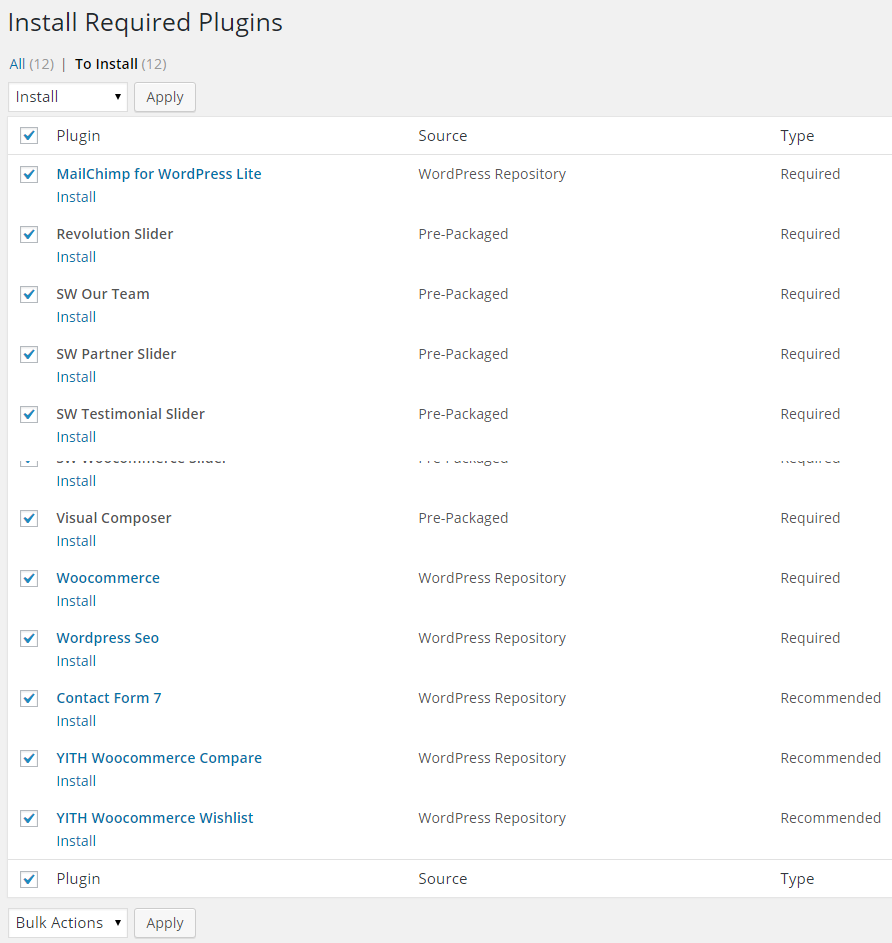Click Install under Contact Form 7
Viewport: 892px width, 943px height.
click(76, 721)
